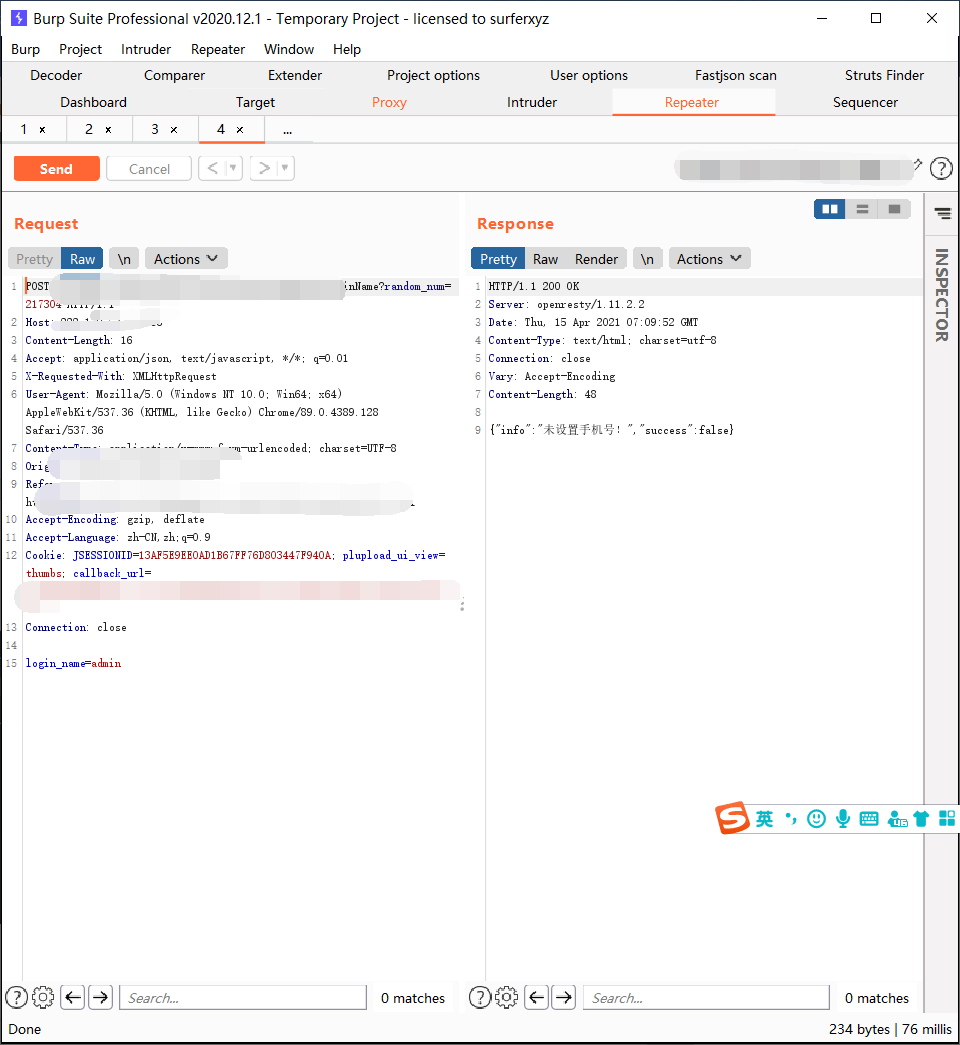Go to next request in history

click(x=265, y=168)
